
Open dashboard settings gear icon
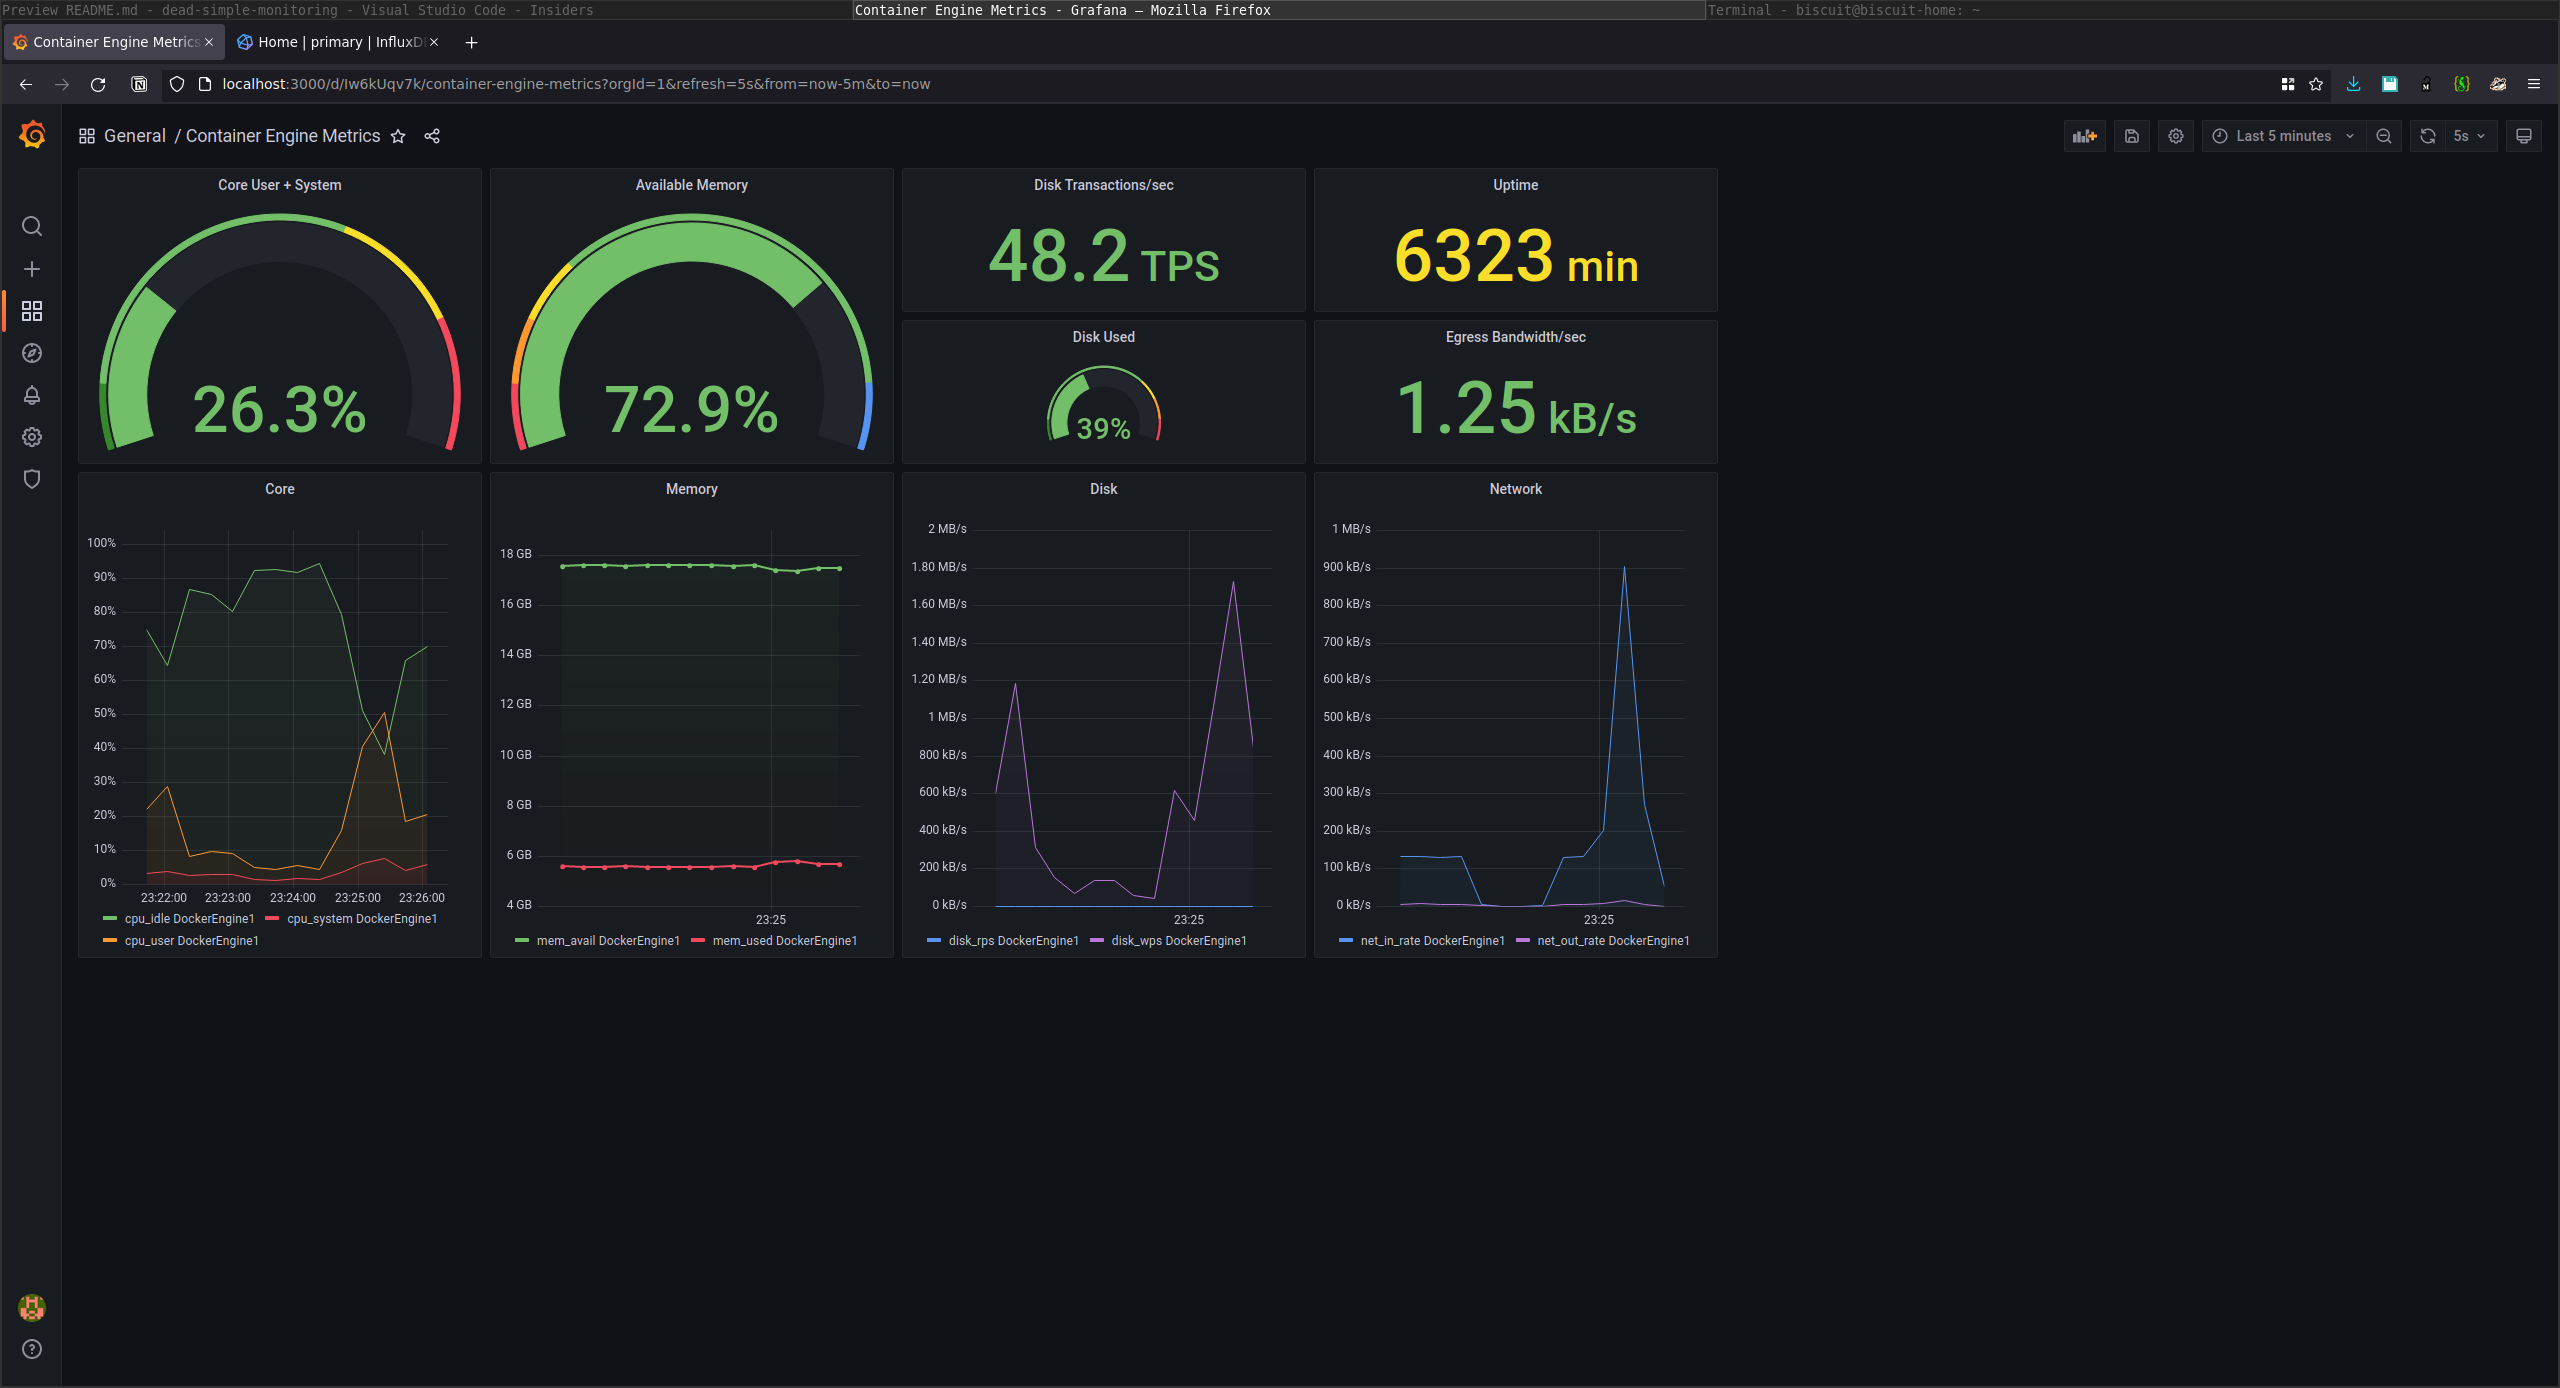[x=2176, y=136]
